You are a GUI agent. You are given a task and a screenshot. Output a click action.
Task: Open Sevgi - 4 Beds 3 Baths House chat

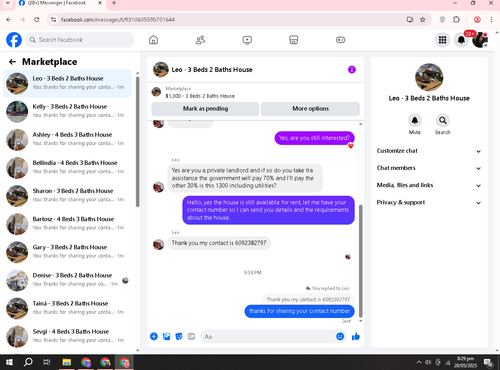tap(67, 337)
